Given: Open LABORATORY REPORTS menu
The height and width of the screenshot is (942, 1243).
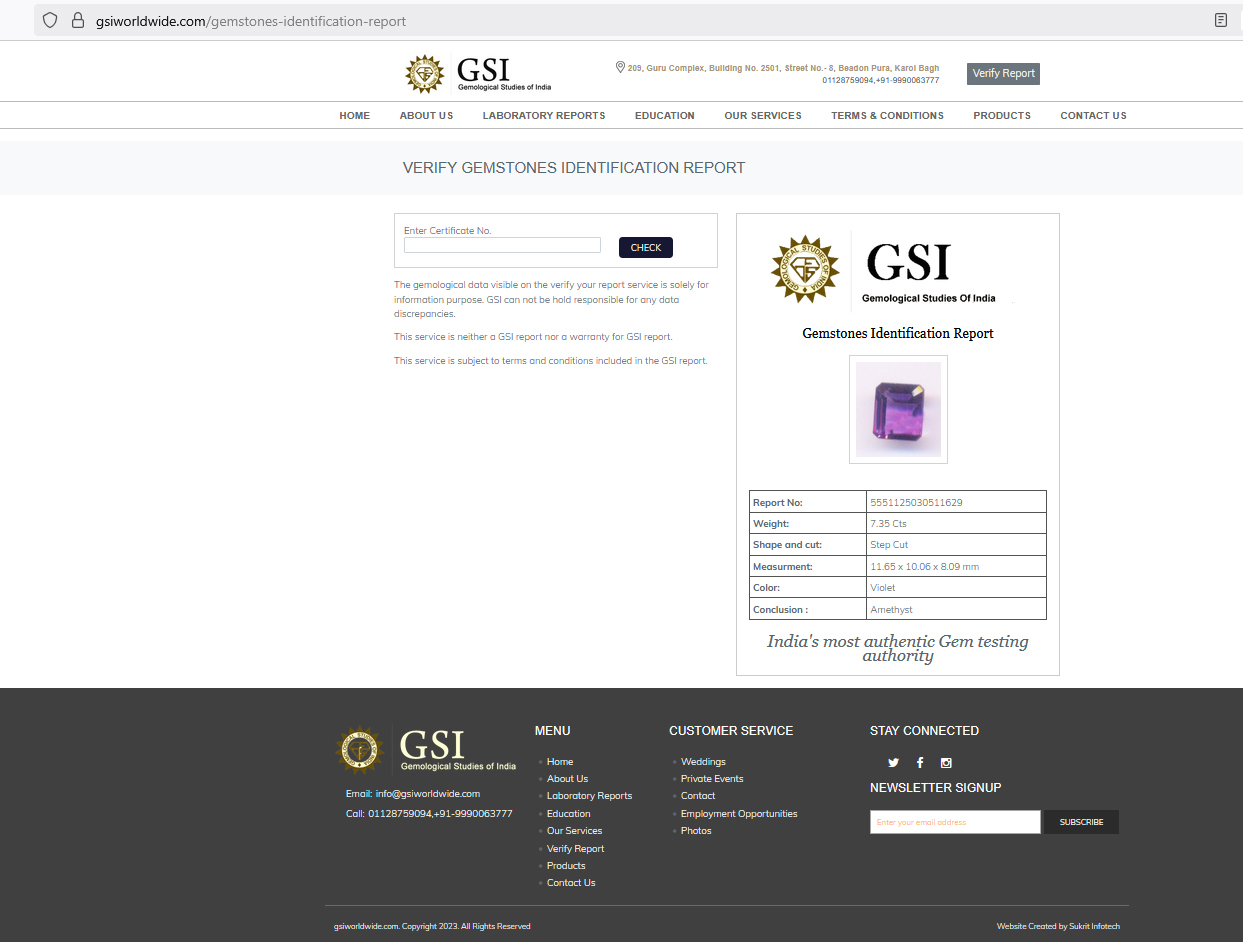Looking at the screenshot, I should click(x=544, y=116).
